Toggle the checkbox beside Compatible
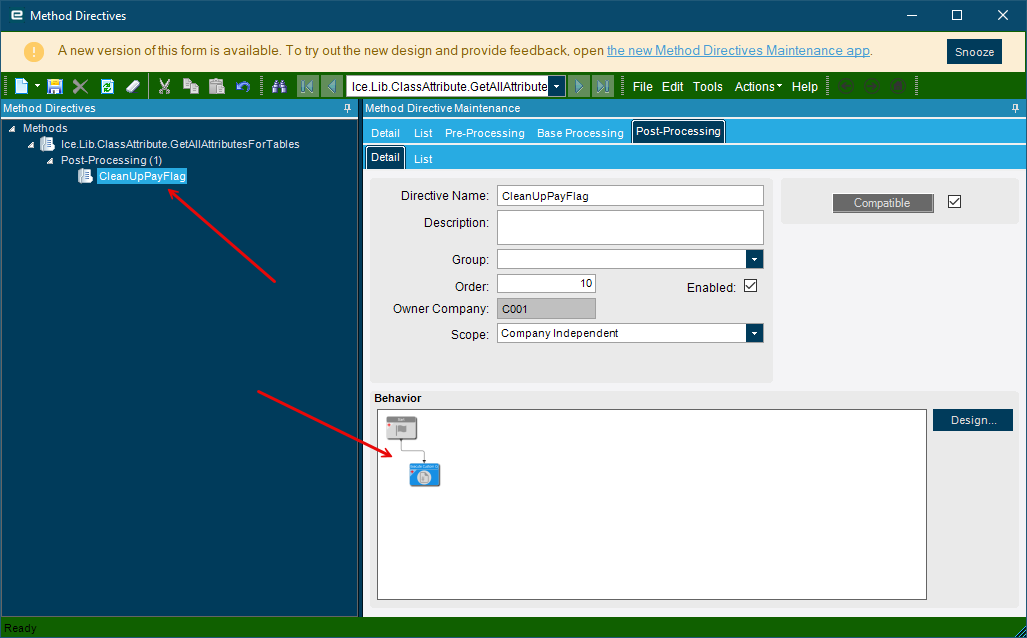The height and width of the screenshot is (638, 1027). point(954,202)
